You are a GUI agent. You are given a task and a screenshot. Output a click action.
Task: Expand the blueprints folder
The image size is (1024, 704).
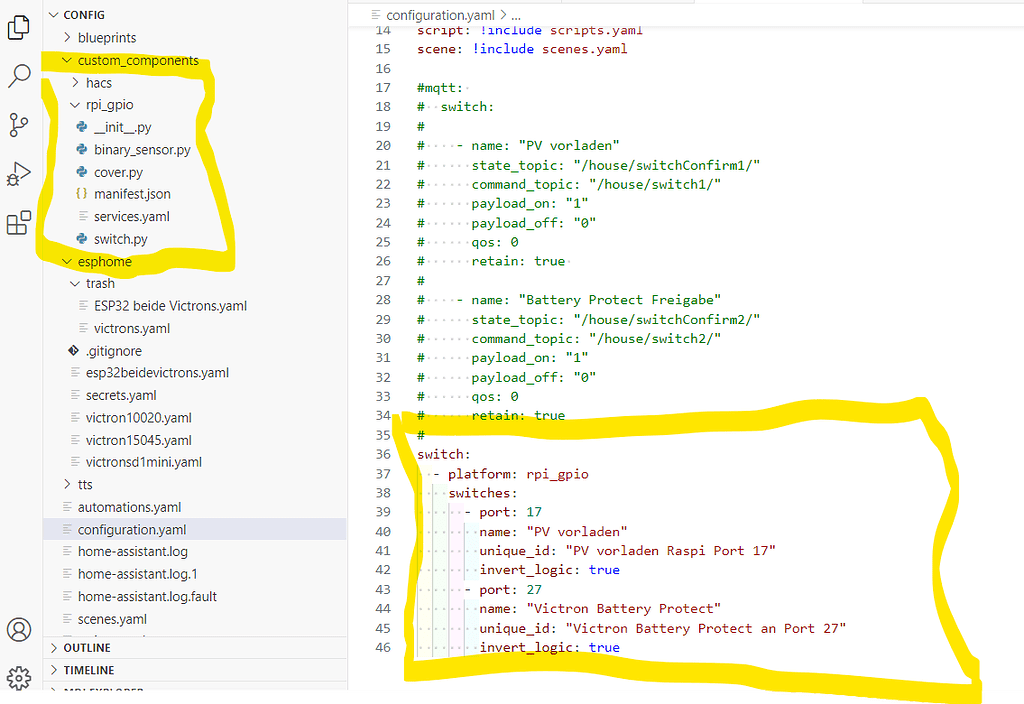click(x=67, y=38)
